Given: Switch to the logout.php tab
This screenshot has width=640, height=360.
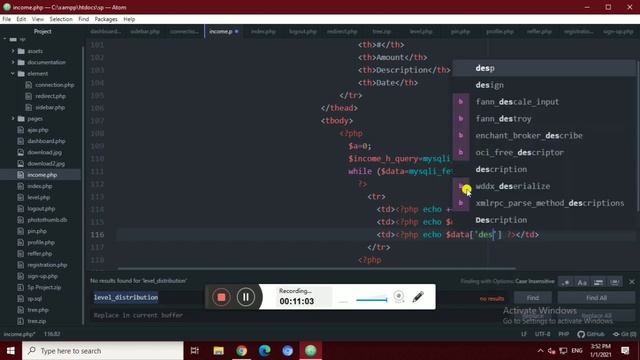Looking at the screenshot, I should (x=302, y=31).
